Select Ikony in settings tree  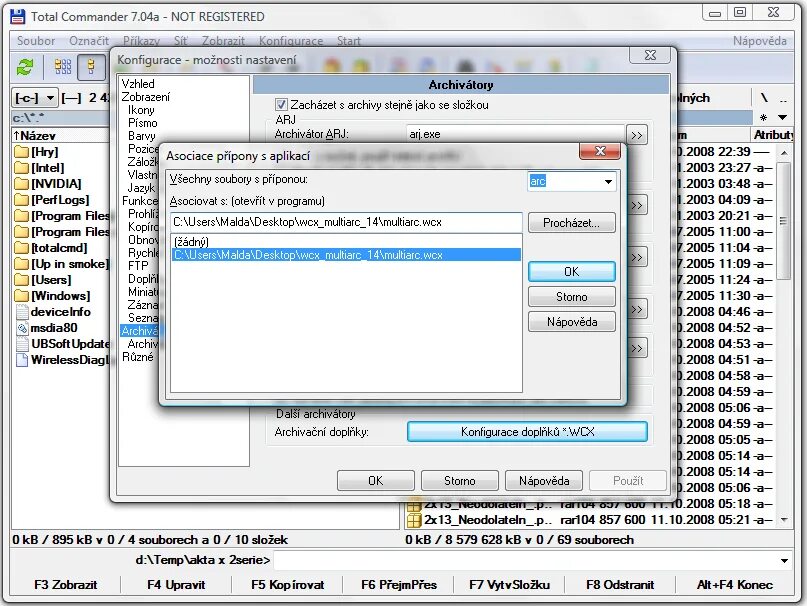(141, 110)
